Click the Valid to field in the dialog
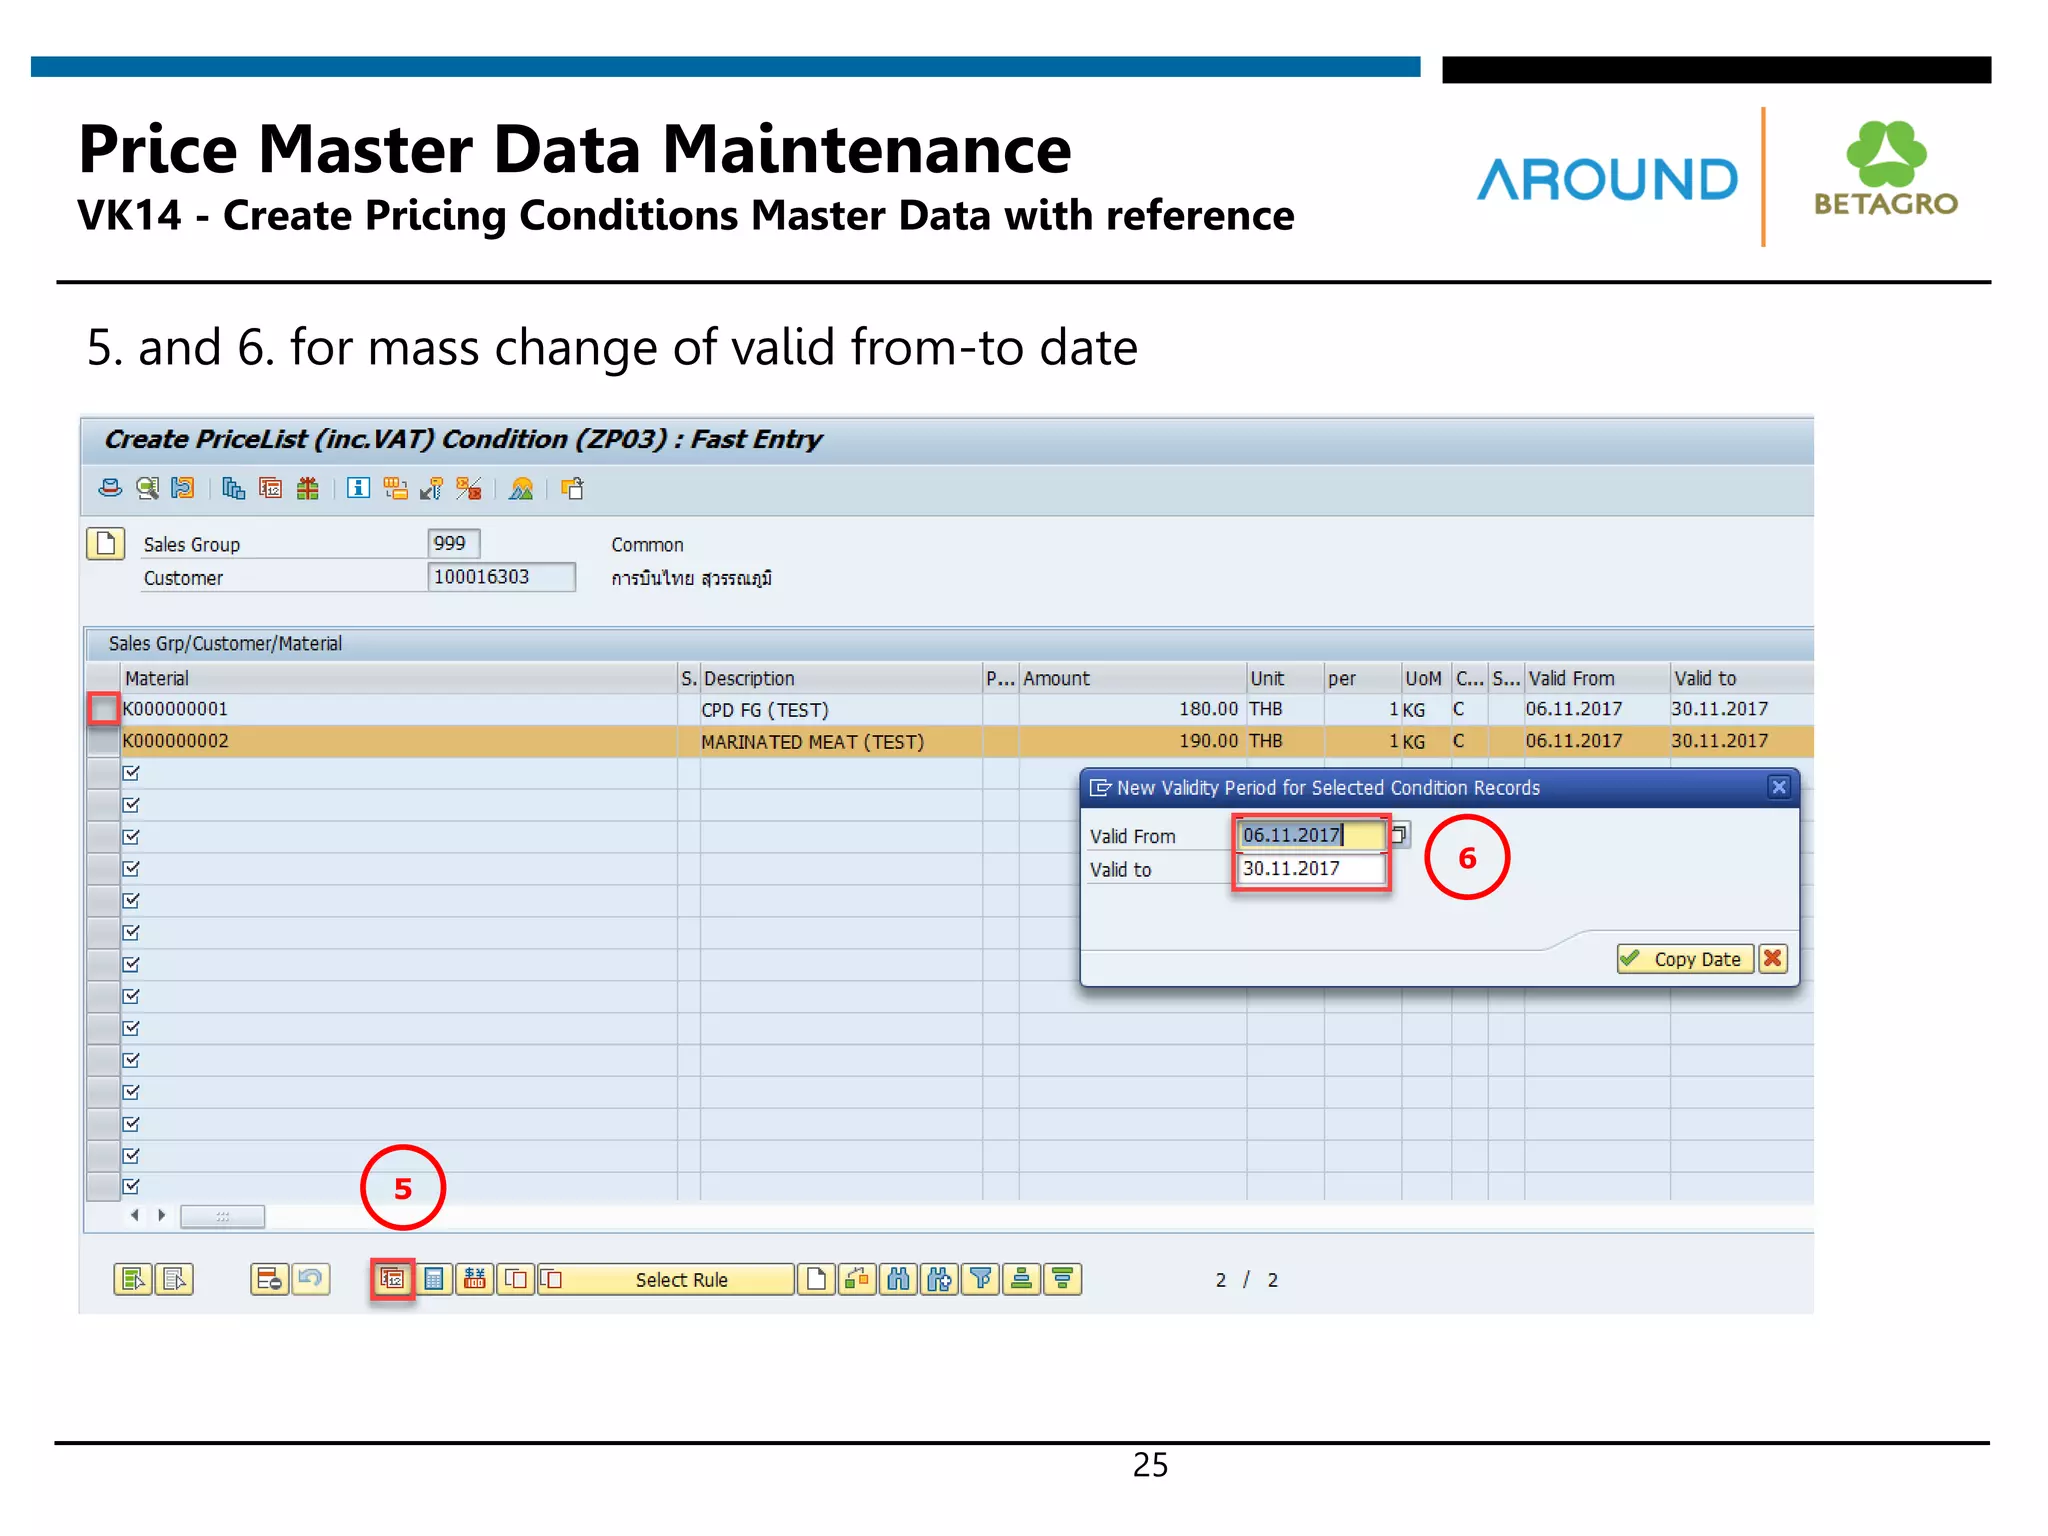 [x=1311, y=868]
